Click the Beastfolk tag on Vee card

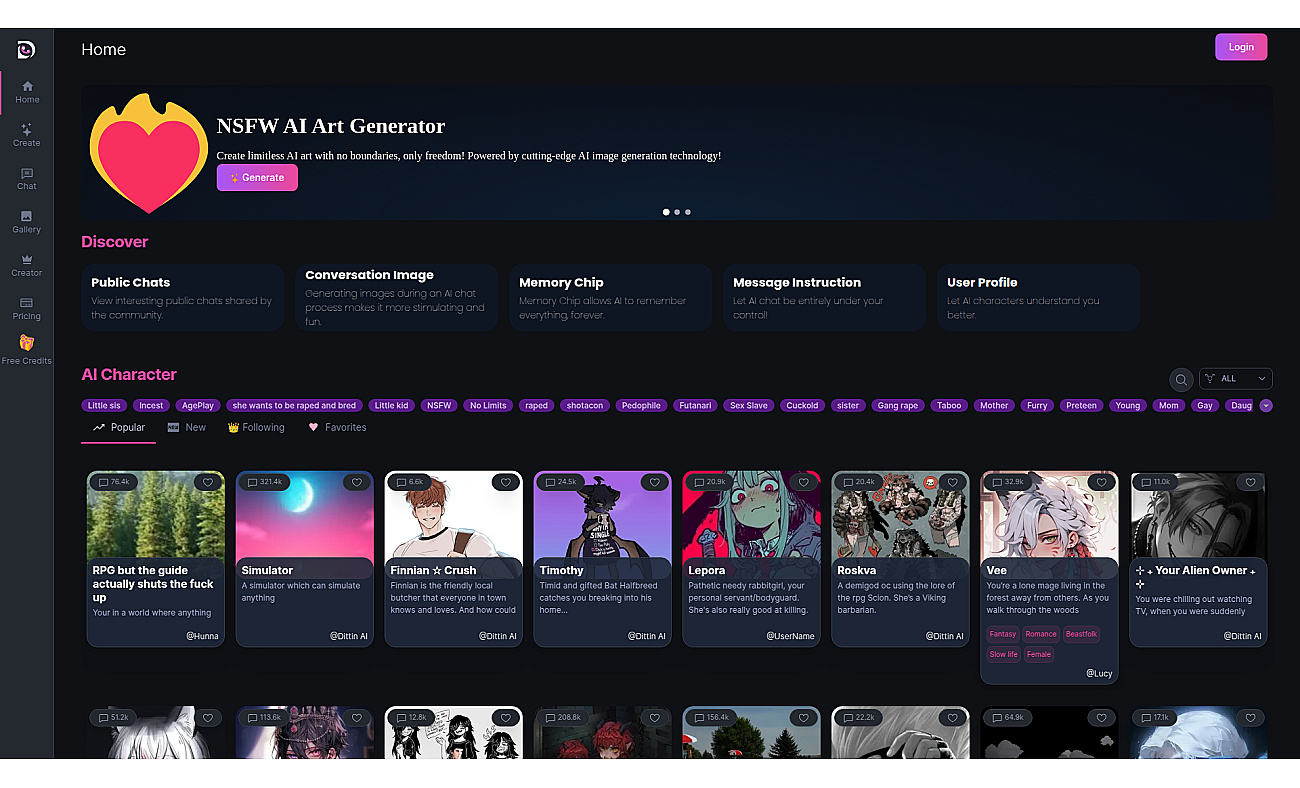[x=1081, y=634]
